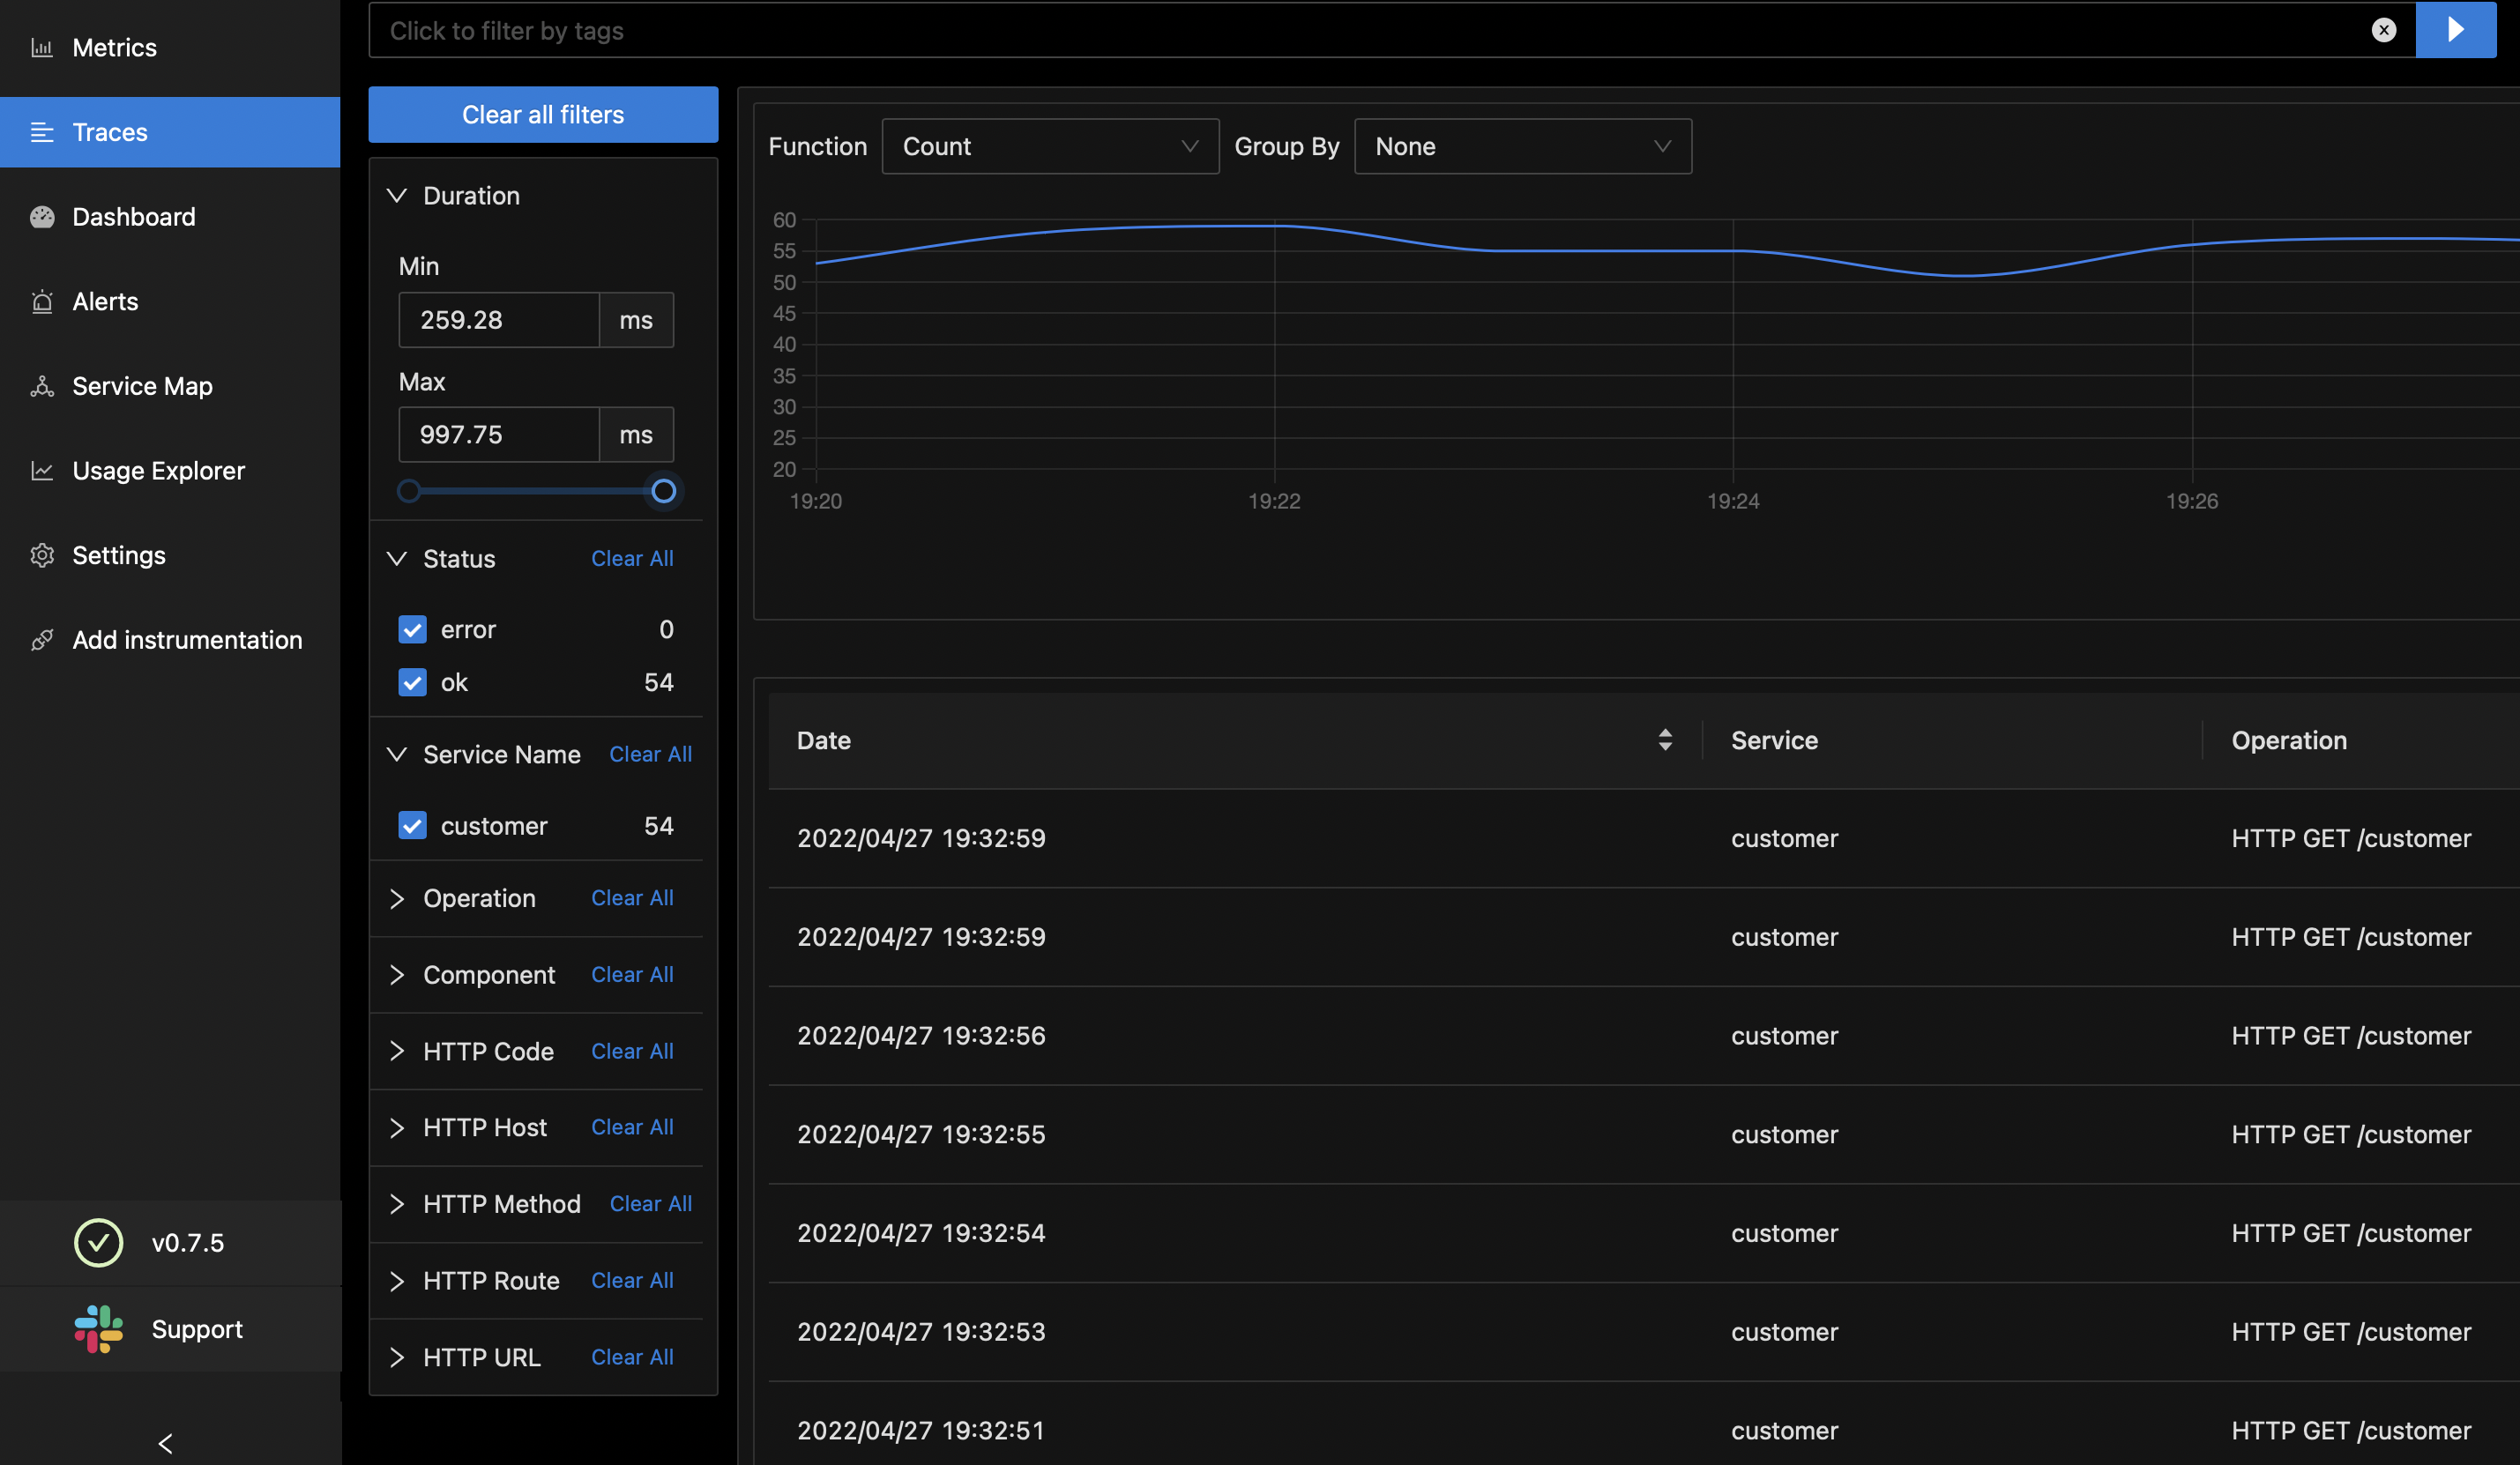Expand the HTTP Route filter section
Viewport: 2520px width, 1465px height.
click(397, 1281)
